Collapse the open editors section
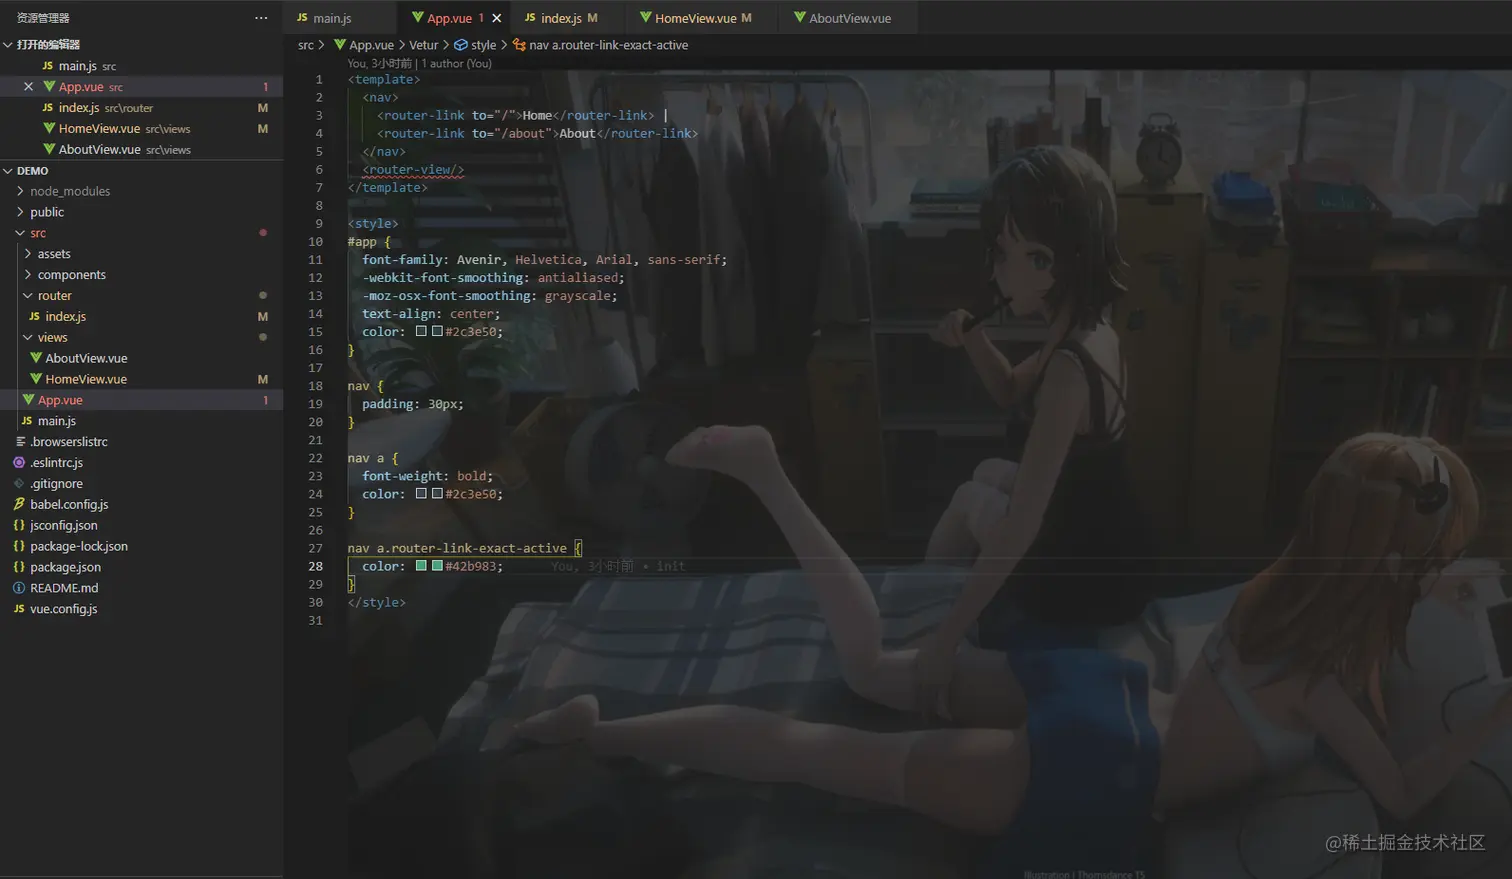Screen dimensions: 1512x879 point(47,45)
